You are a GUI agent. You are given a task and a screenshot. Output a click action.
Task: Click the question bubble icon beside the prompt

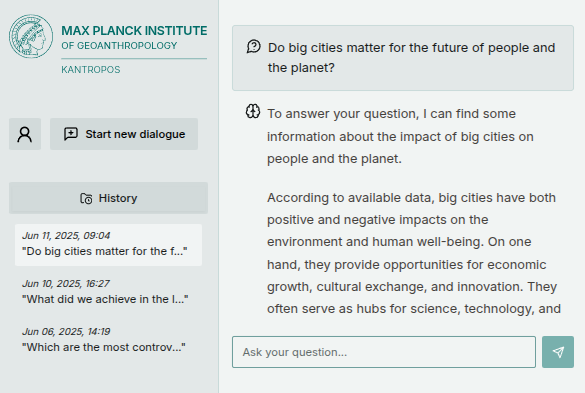pos(253,47)
